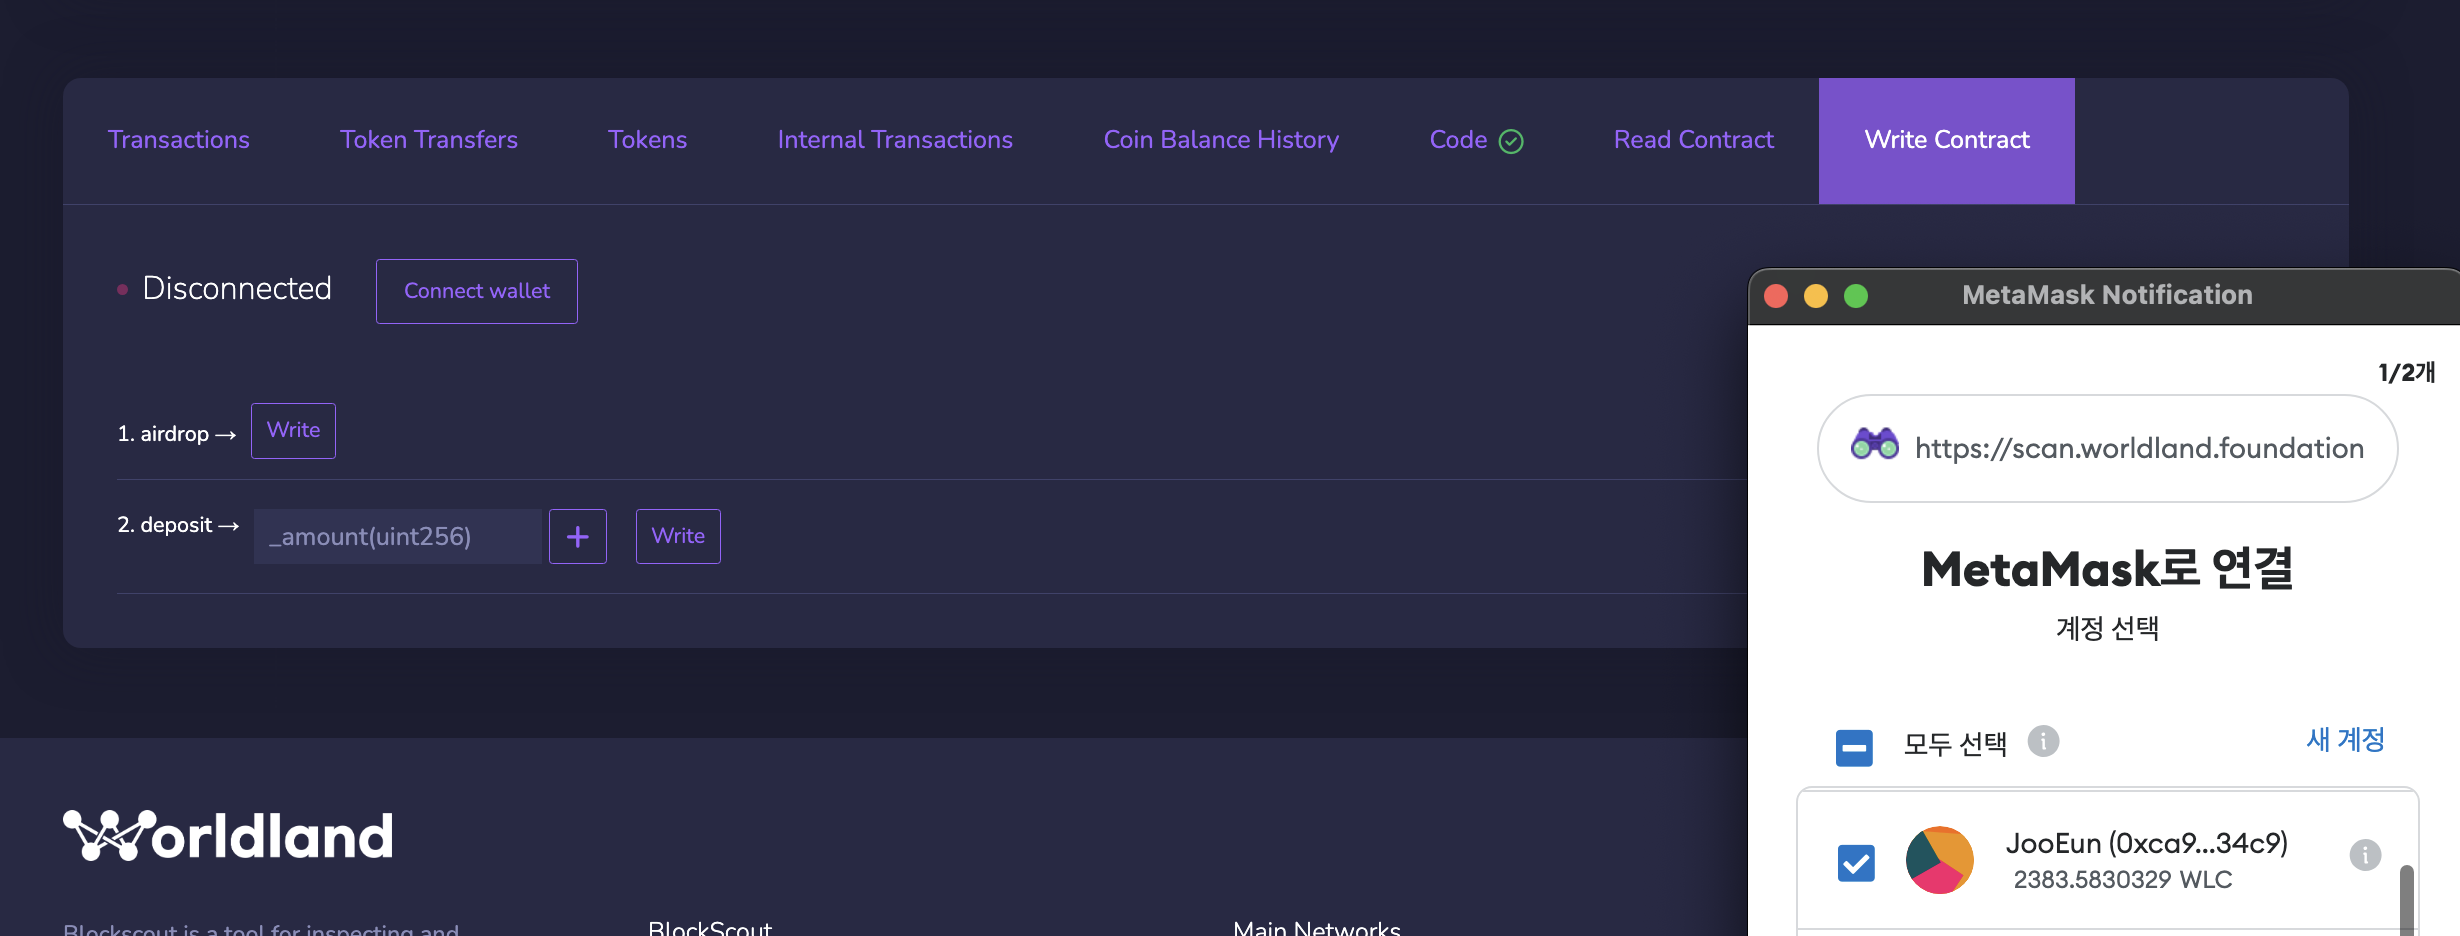Click the new account link in MetaMask
Image resolution: width=2460 pixels, height=936 pixels.
2345,740
